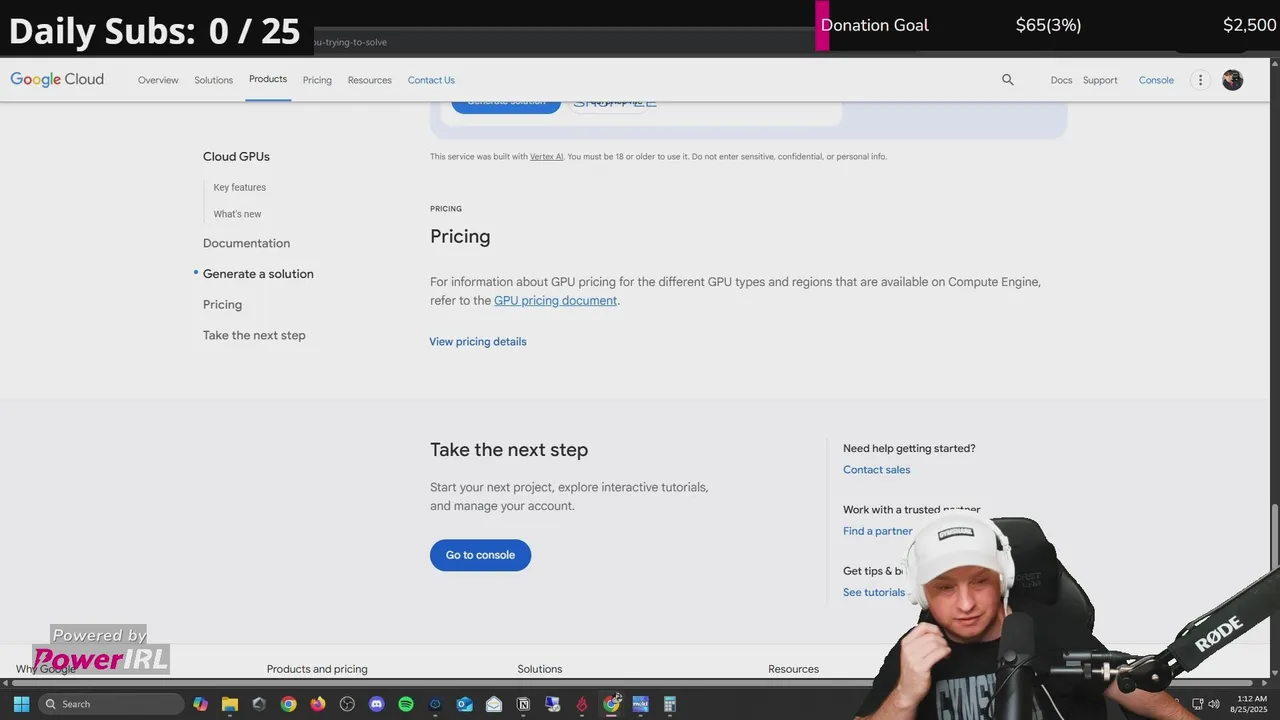Switch to the active Chrome window with profile badge
This screenshot has height=720, width=1280.
click(x=611, y=704)
